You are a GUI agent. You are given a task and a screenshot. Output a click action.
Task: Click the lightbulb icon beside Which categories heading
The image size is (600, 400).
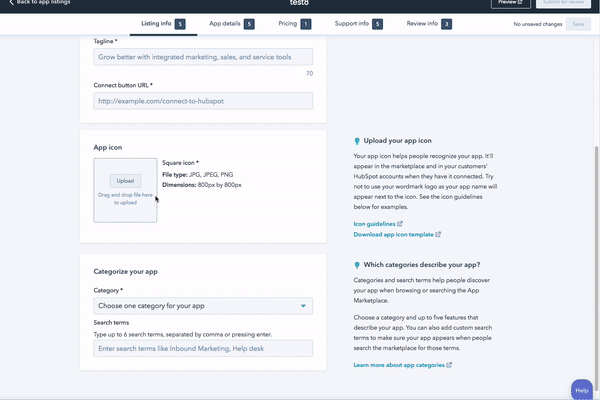tap(345, 264)
